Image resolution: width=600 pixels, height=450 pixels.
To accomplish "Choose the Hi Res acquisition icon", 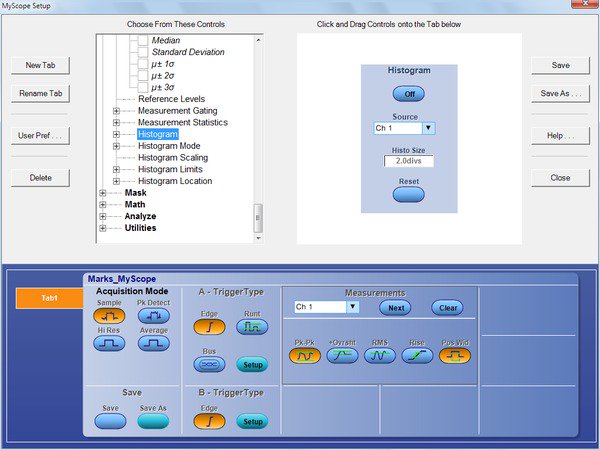I will (x=112, y=343).
